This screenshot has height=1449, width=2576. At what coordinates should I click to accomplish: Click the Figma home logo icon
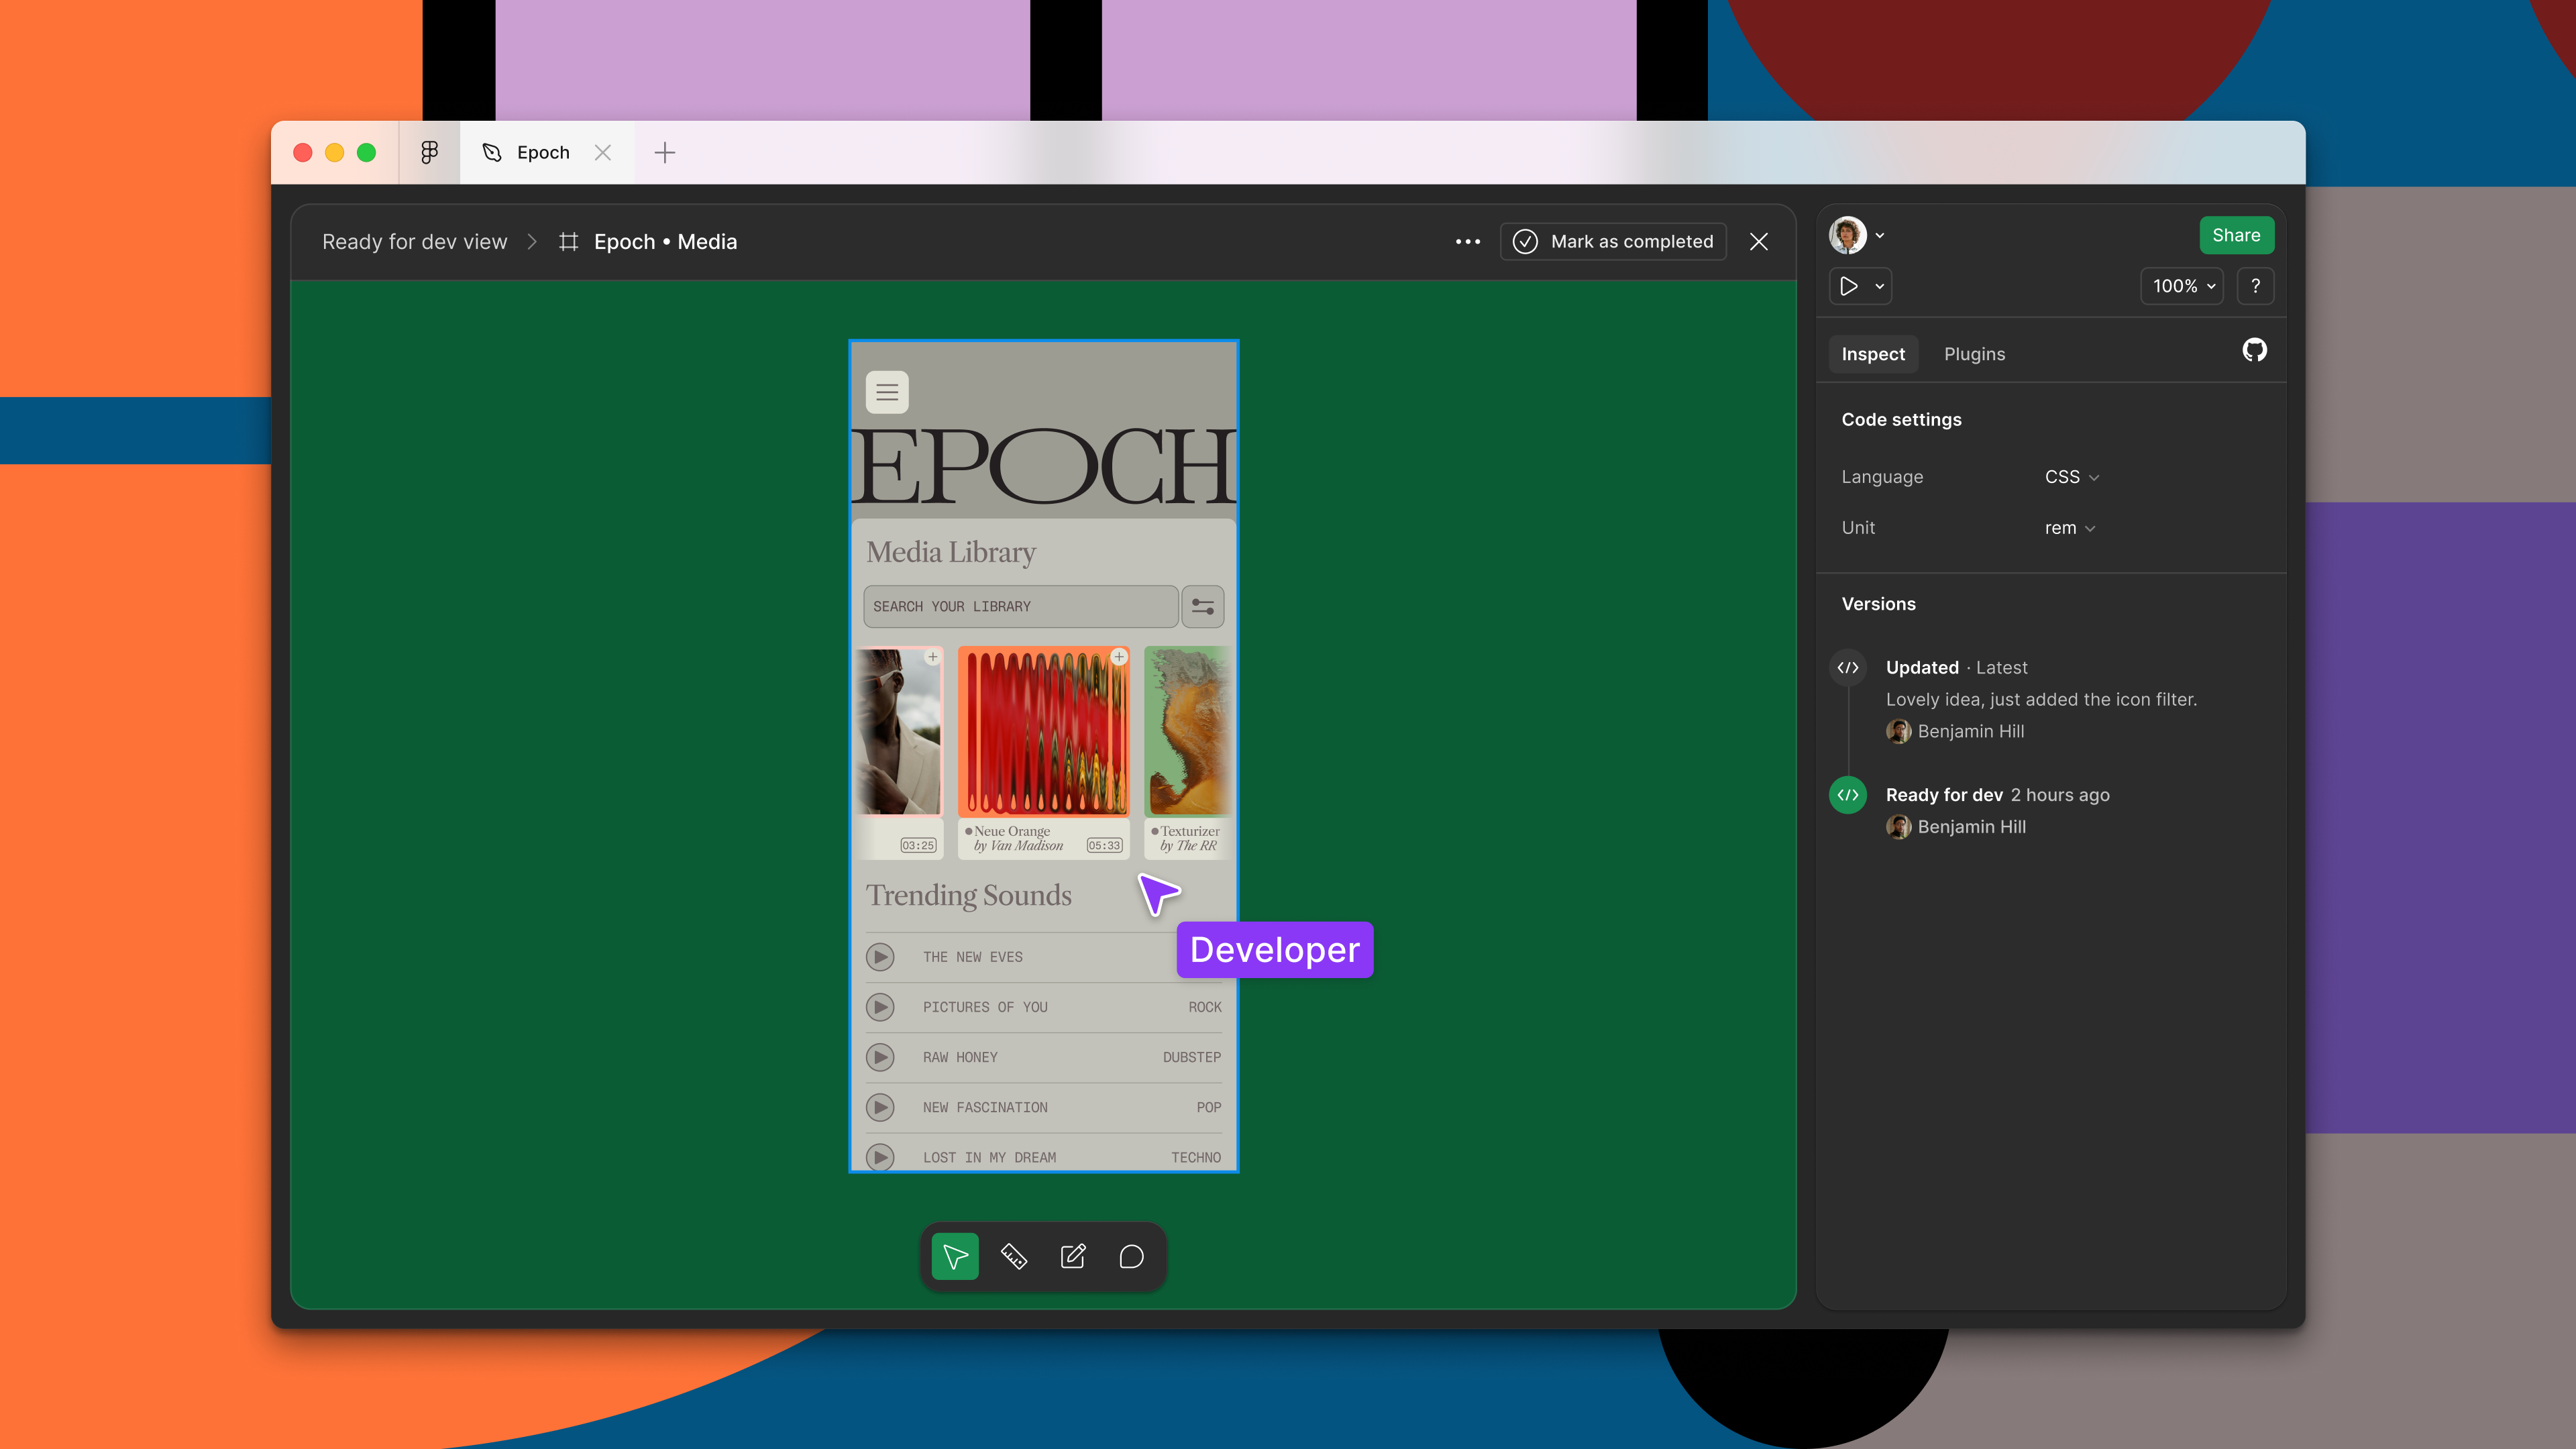pyautogui.click(x=429, y=152)
